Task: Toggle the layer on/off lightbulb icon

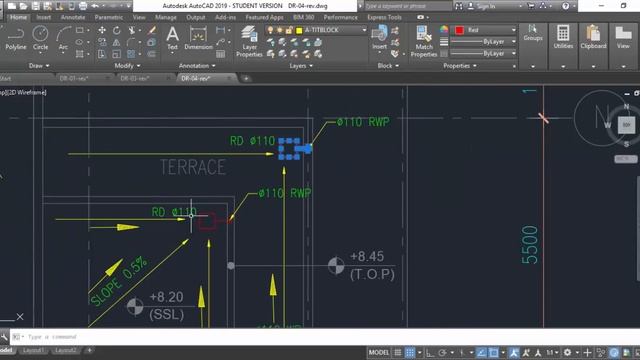Action: [x=270, y=30]
